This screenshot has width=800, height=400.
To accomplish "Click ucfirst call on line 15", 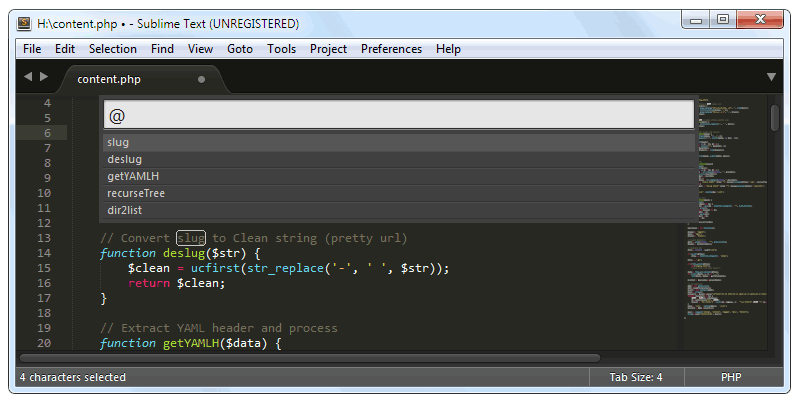I will (x=215, y=268).
